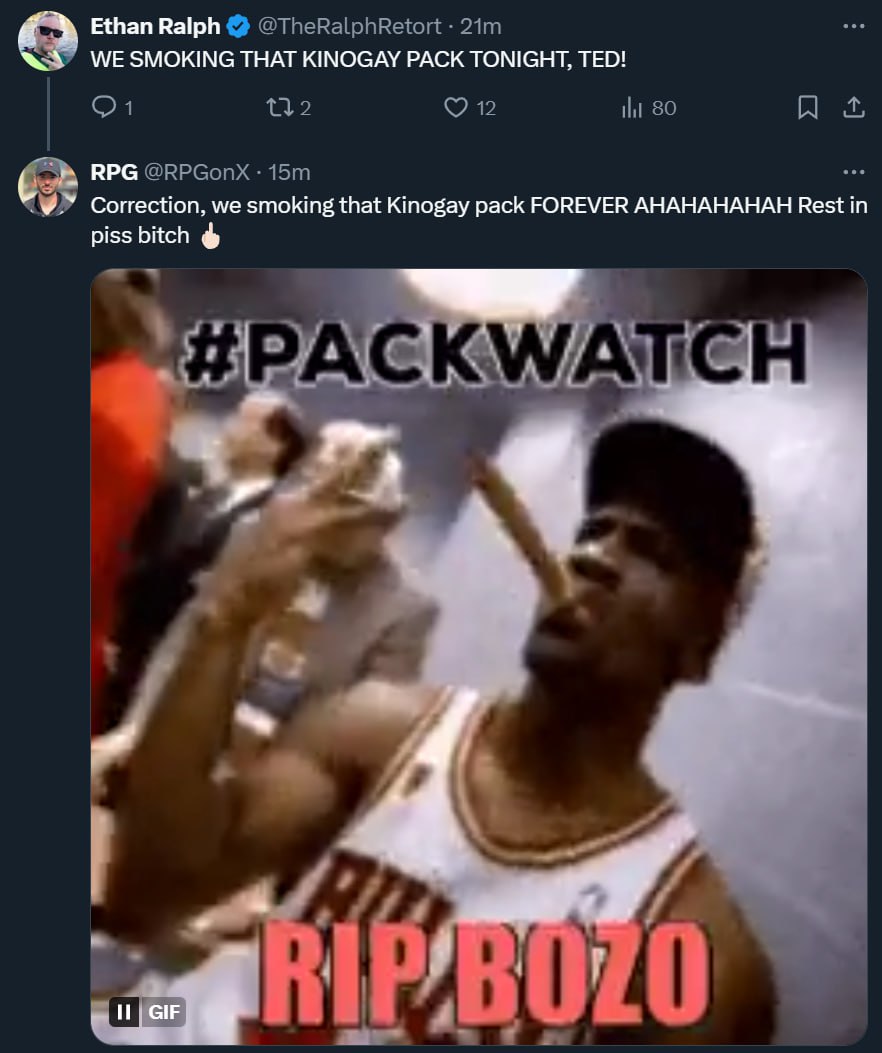Click the share icon on Ethan Ralph's post

pos(853,107)
